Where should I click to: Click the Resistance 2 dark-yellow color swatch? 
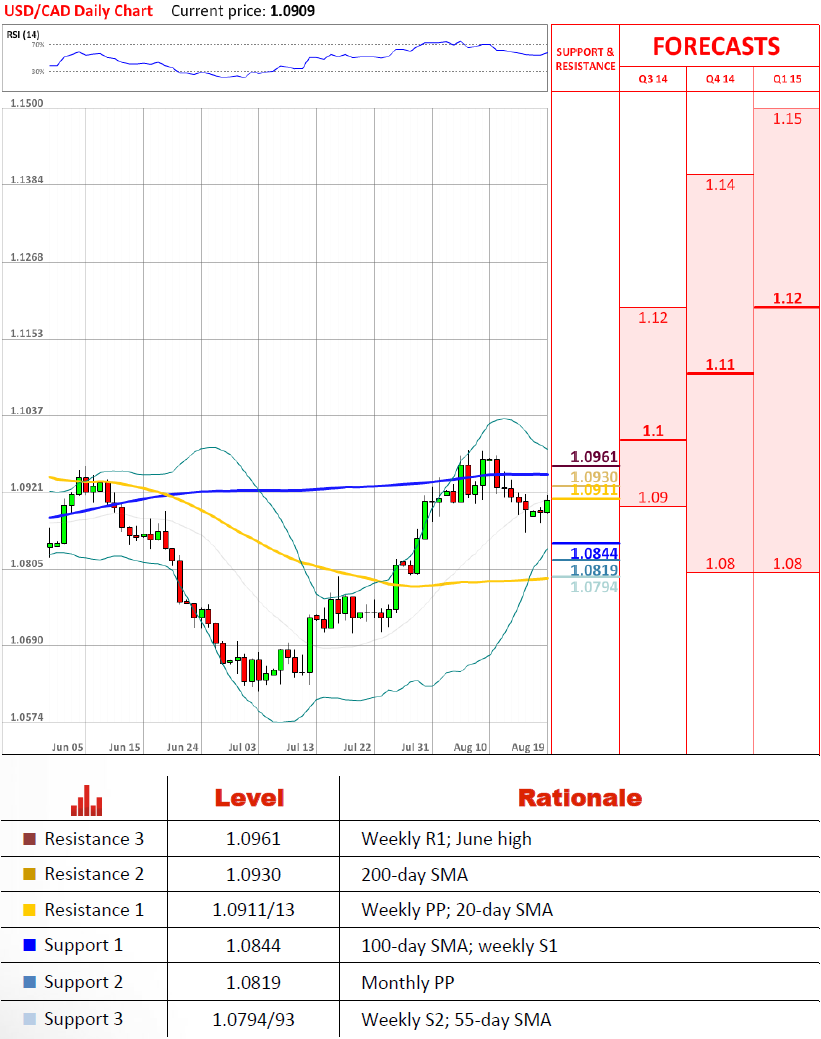pos(29,874)
